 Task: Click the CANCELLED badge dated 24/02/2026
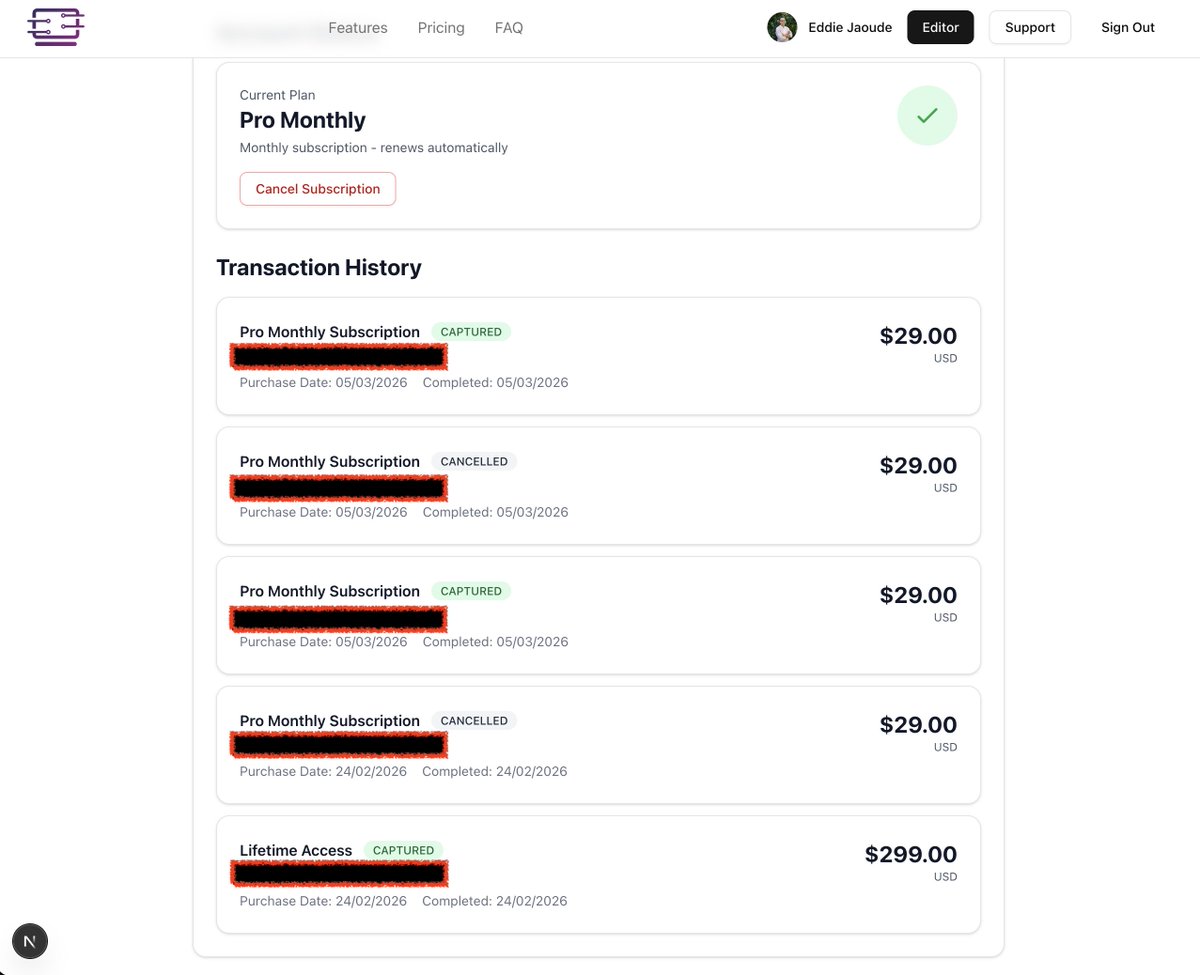pyautogui.click(x=474, y=720)
